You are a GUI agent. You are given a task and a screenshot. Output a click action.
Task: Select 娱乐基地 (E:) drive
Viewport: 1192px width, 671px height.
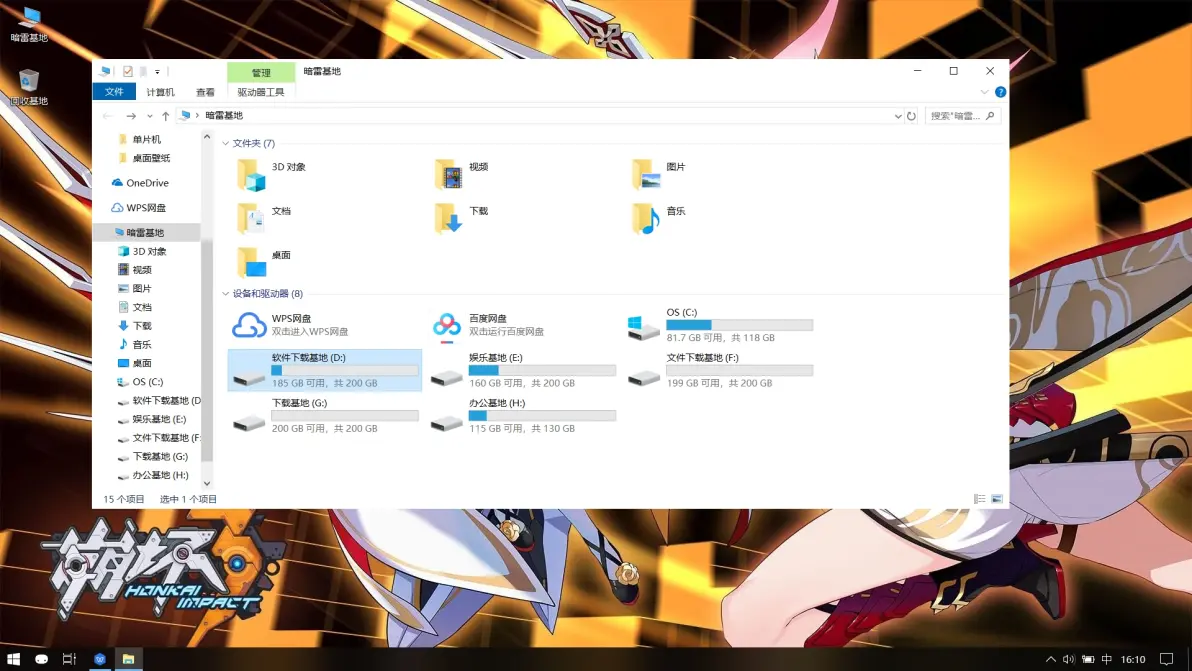[x=523, y=370]
